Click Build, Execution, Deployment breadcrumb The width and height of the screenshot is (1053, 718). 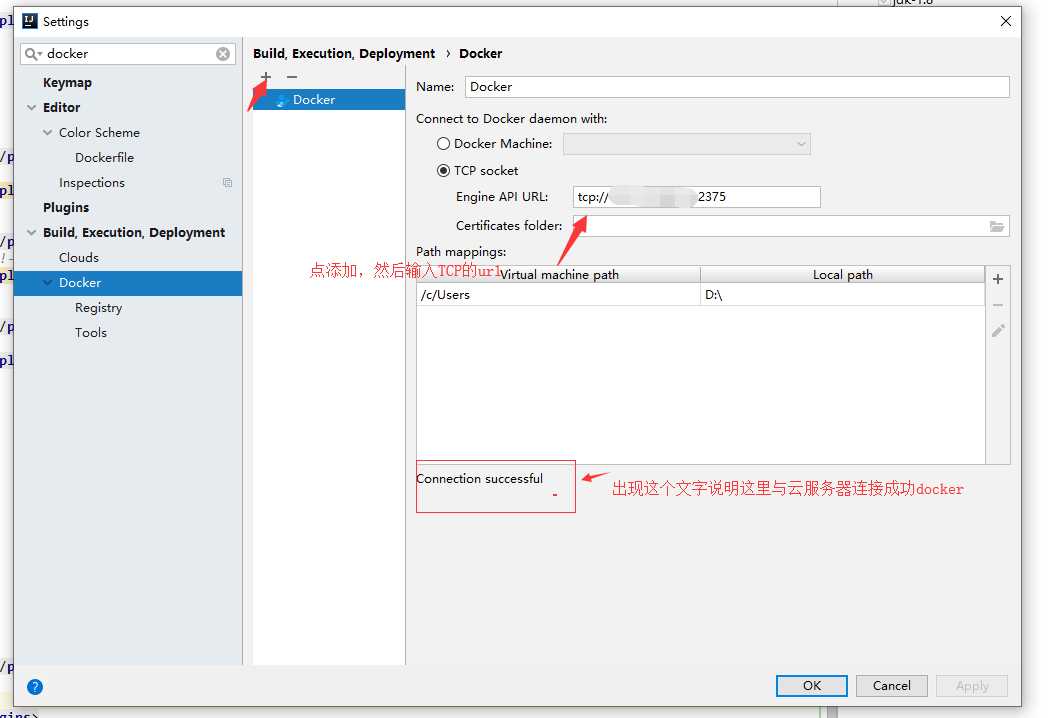[344, 54]
